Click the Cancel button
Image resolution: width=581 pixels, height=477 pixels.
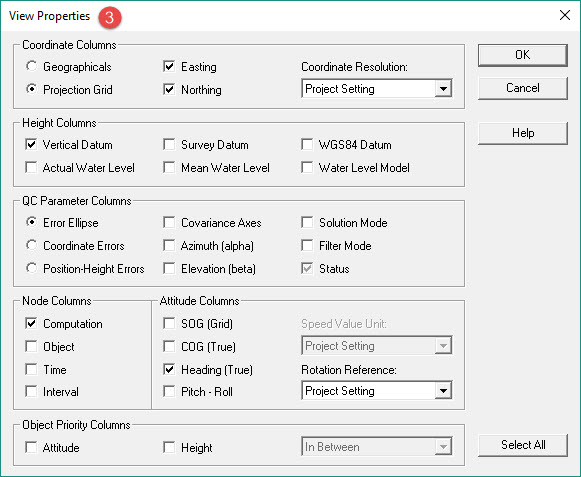point(522,88)
